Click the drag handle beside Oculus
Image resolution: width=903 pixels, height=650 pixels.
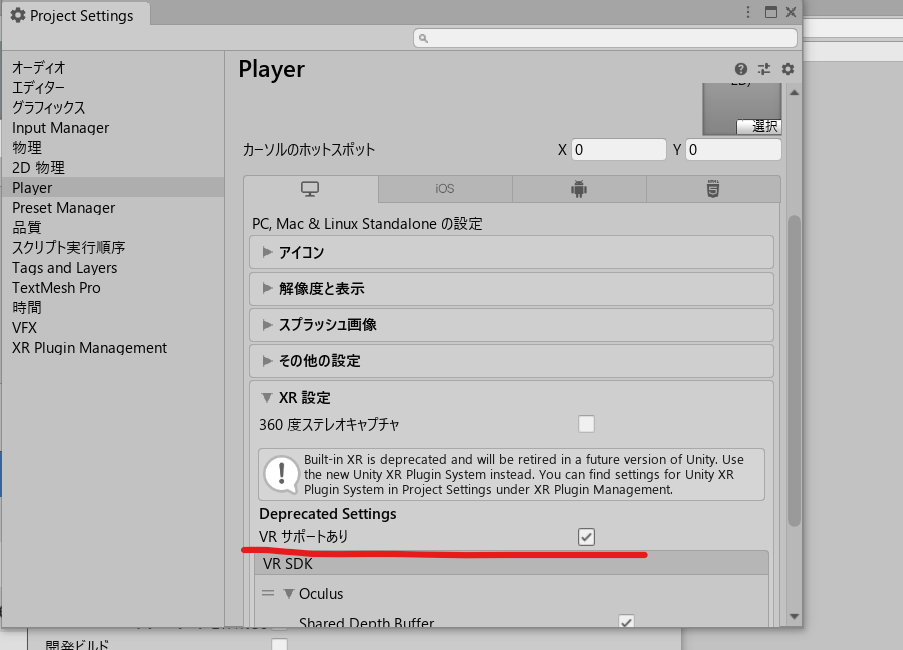268,594
